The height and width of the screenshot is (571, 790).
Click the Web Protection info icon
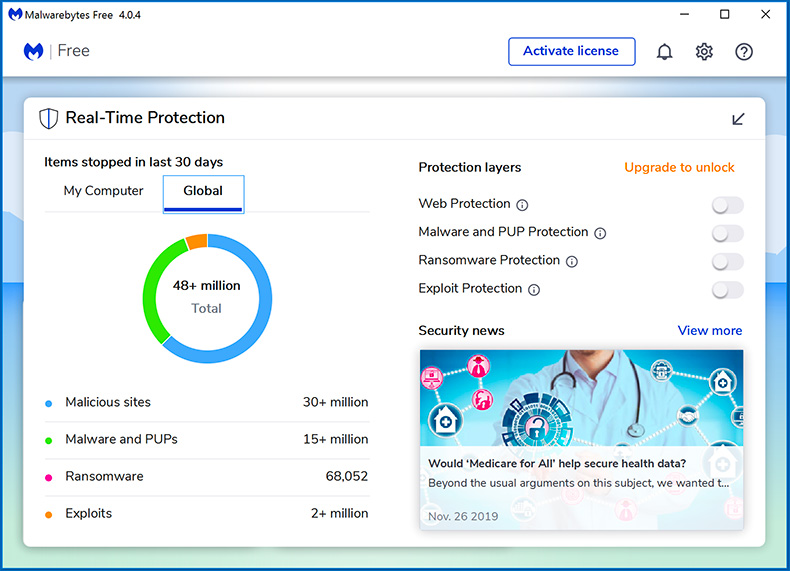(522, 205)
